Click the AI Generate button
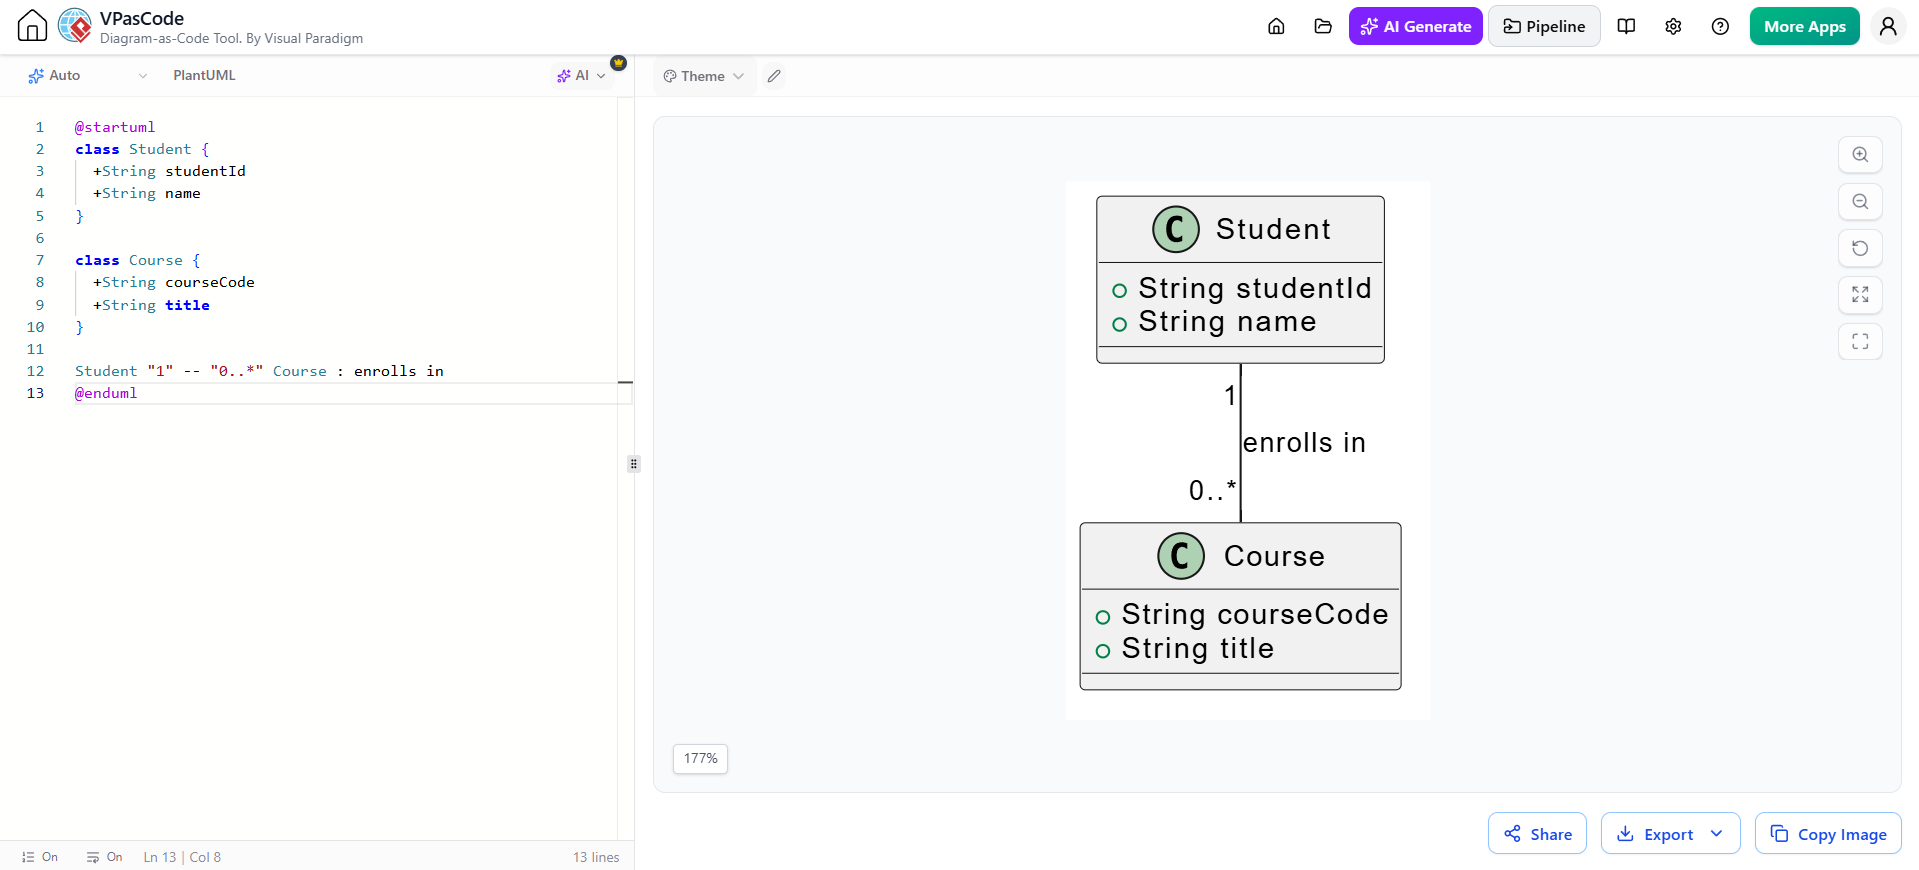 coord(1415,26)
